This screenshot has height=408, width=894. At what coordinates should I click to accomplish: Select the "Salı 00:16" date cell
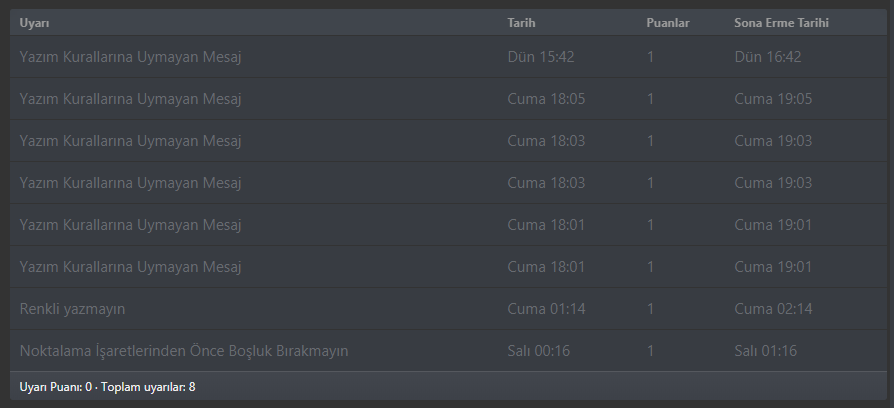(541, 351)
